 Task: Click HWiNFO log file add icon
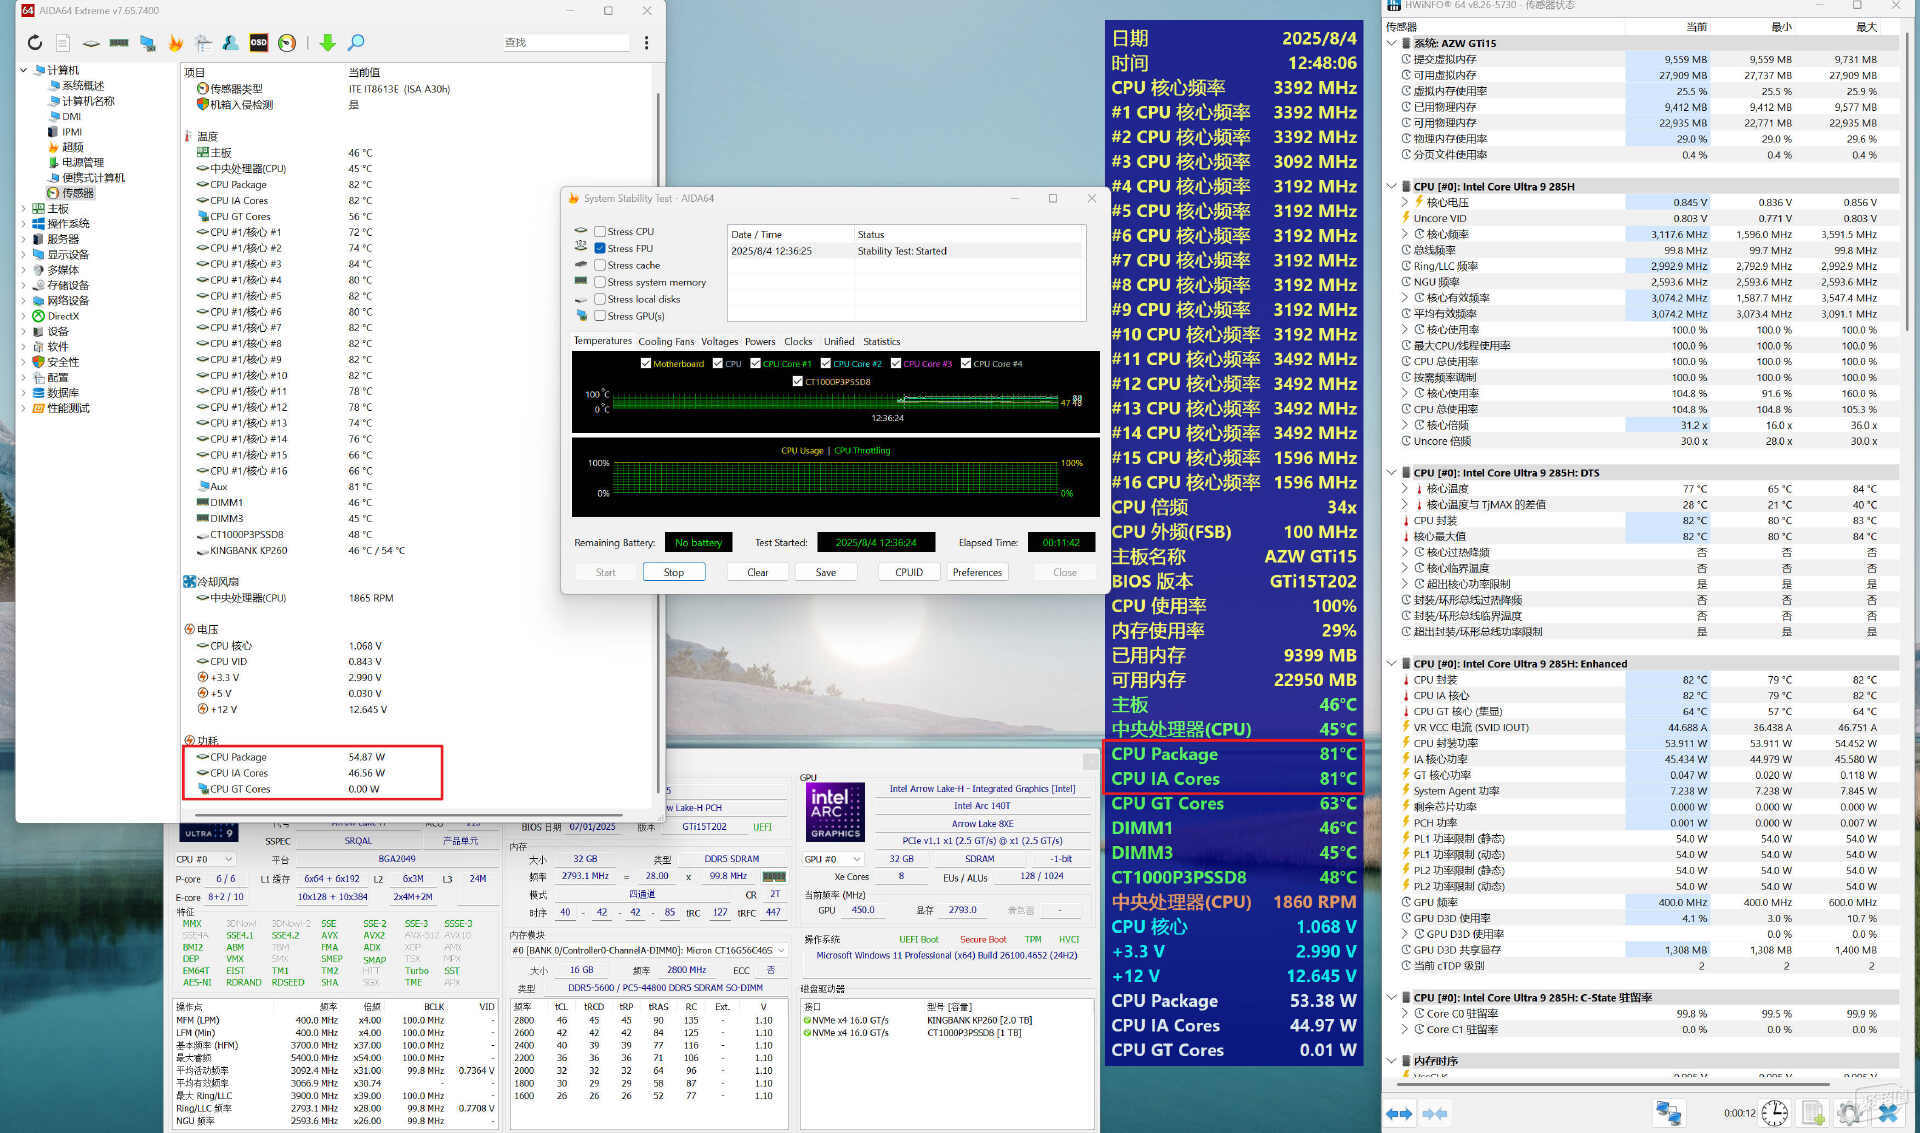coord(1813,1112)
